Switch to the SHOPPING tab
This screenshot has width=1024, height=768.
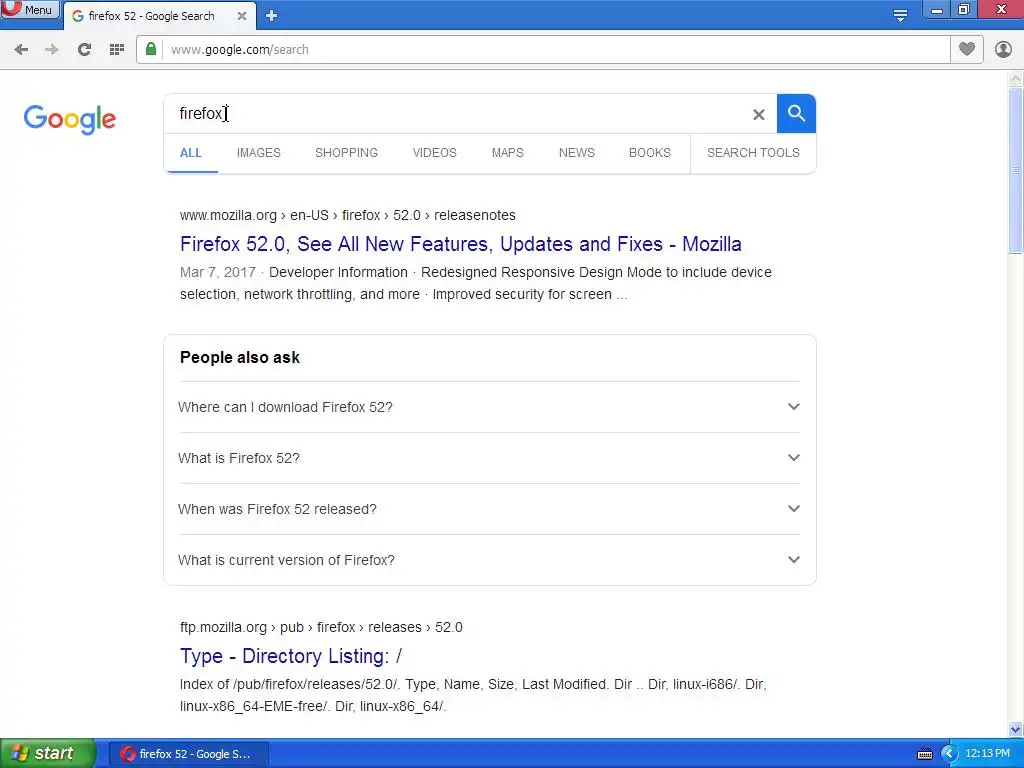(x=346, y=153)
